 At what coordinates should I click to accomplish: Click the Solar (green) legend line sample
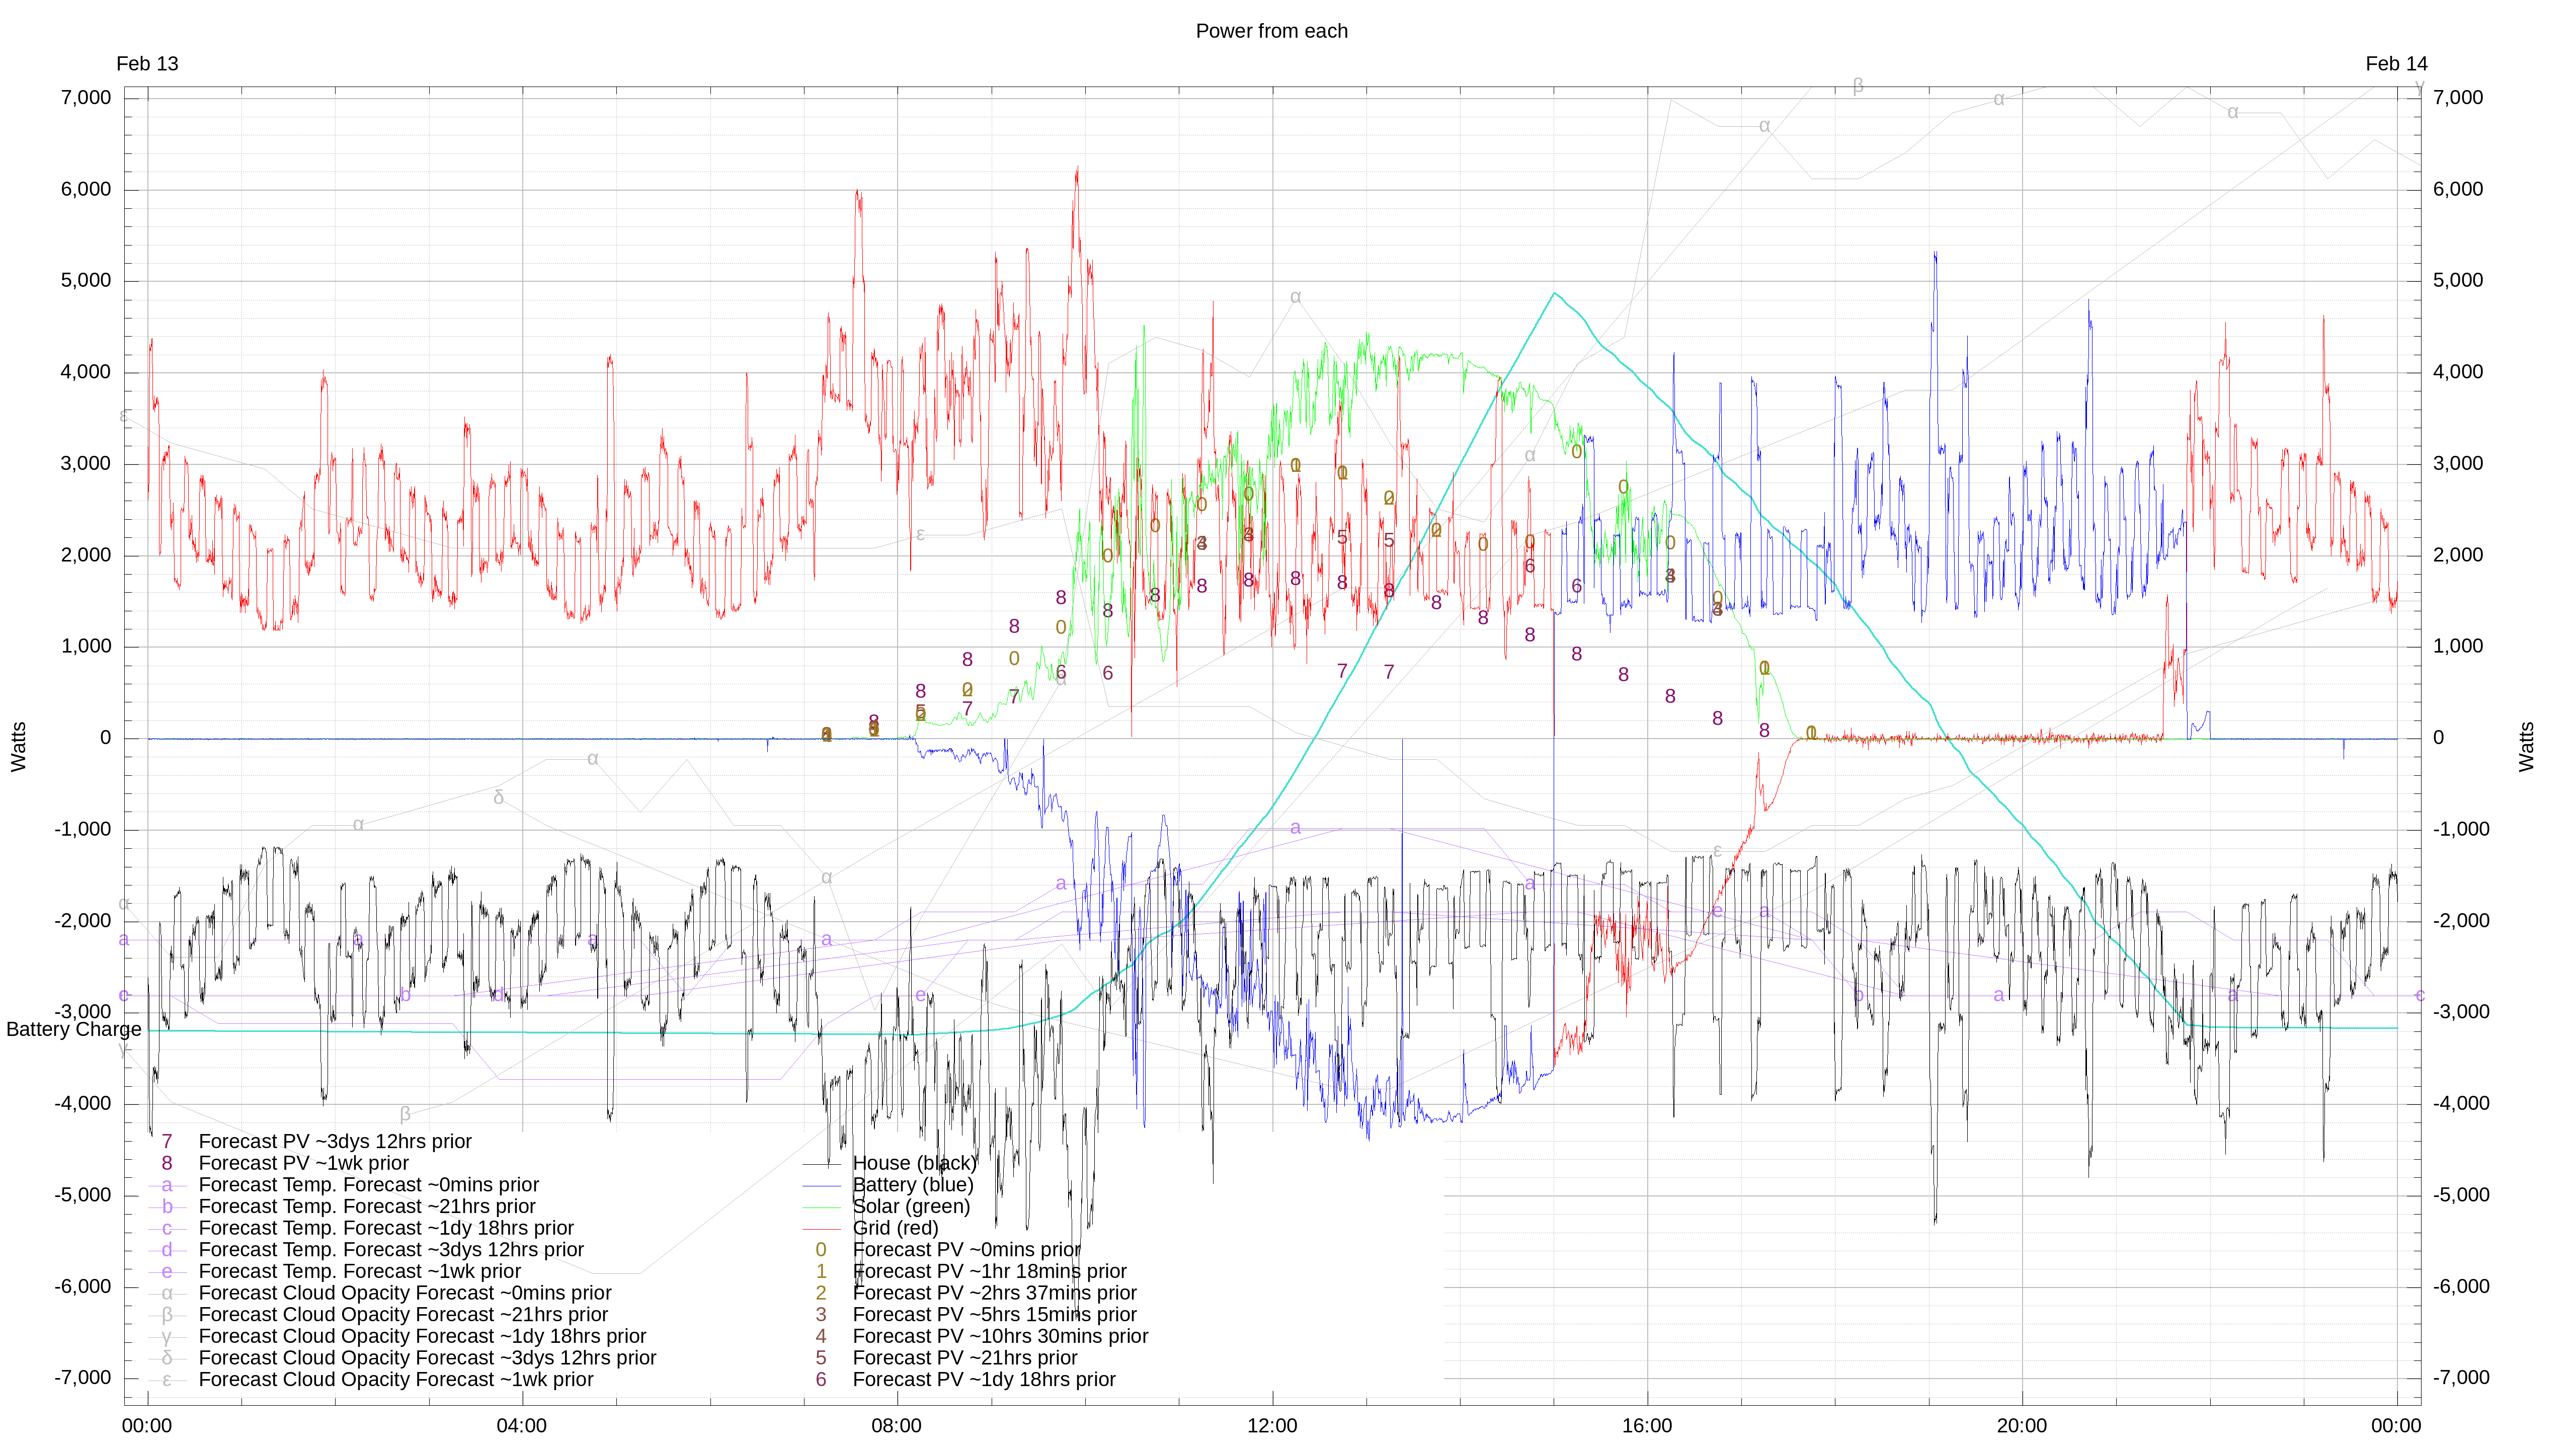[821, 1207]
